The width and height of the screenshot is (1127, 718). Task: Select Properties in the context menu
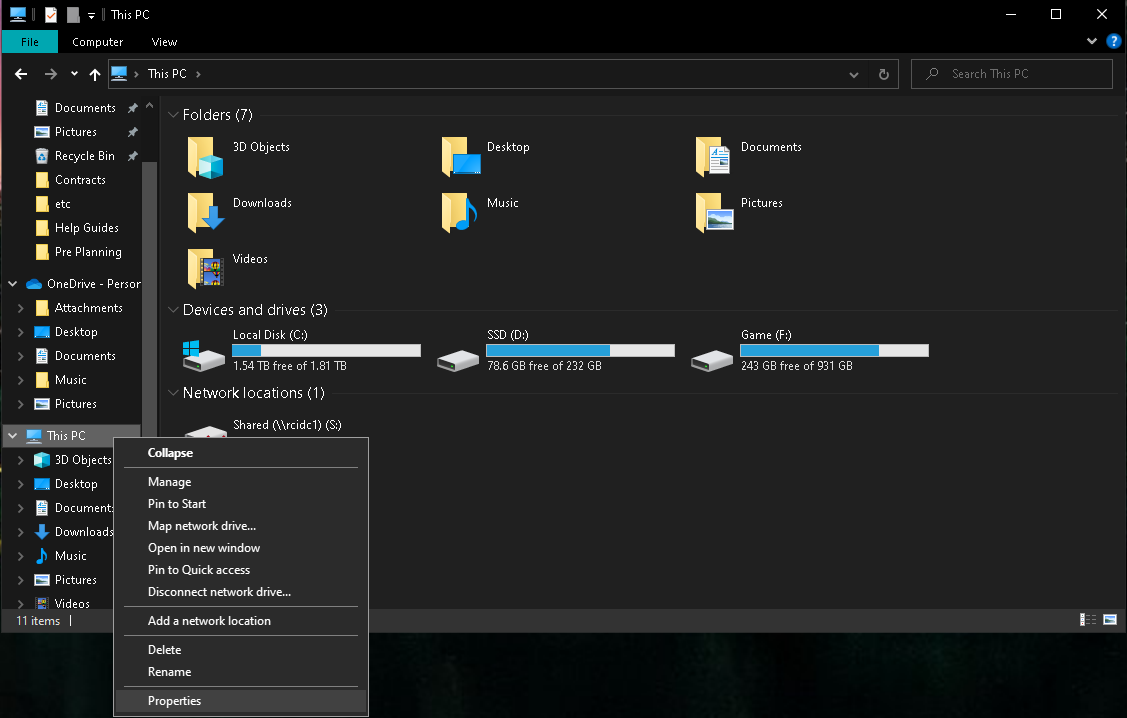tap(174, 701)
